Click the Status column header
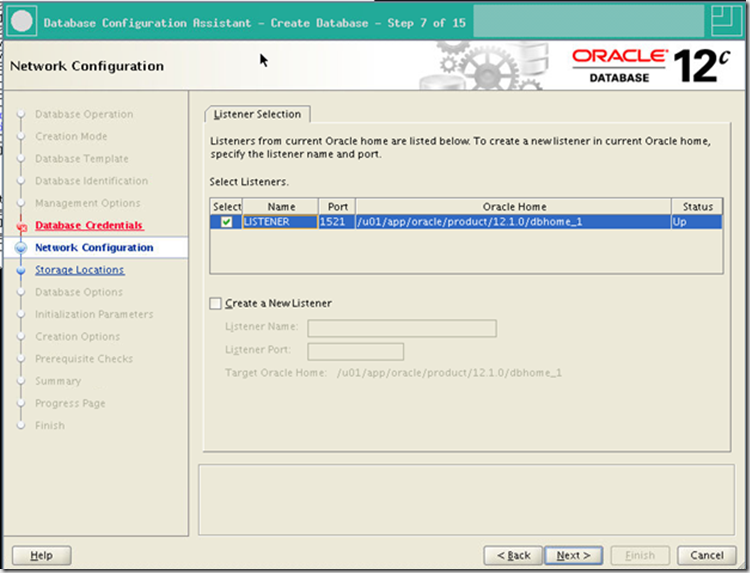Screen dimensions: 750x573 pos(697,207)
